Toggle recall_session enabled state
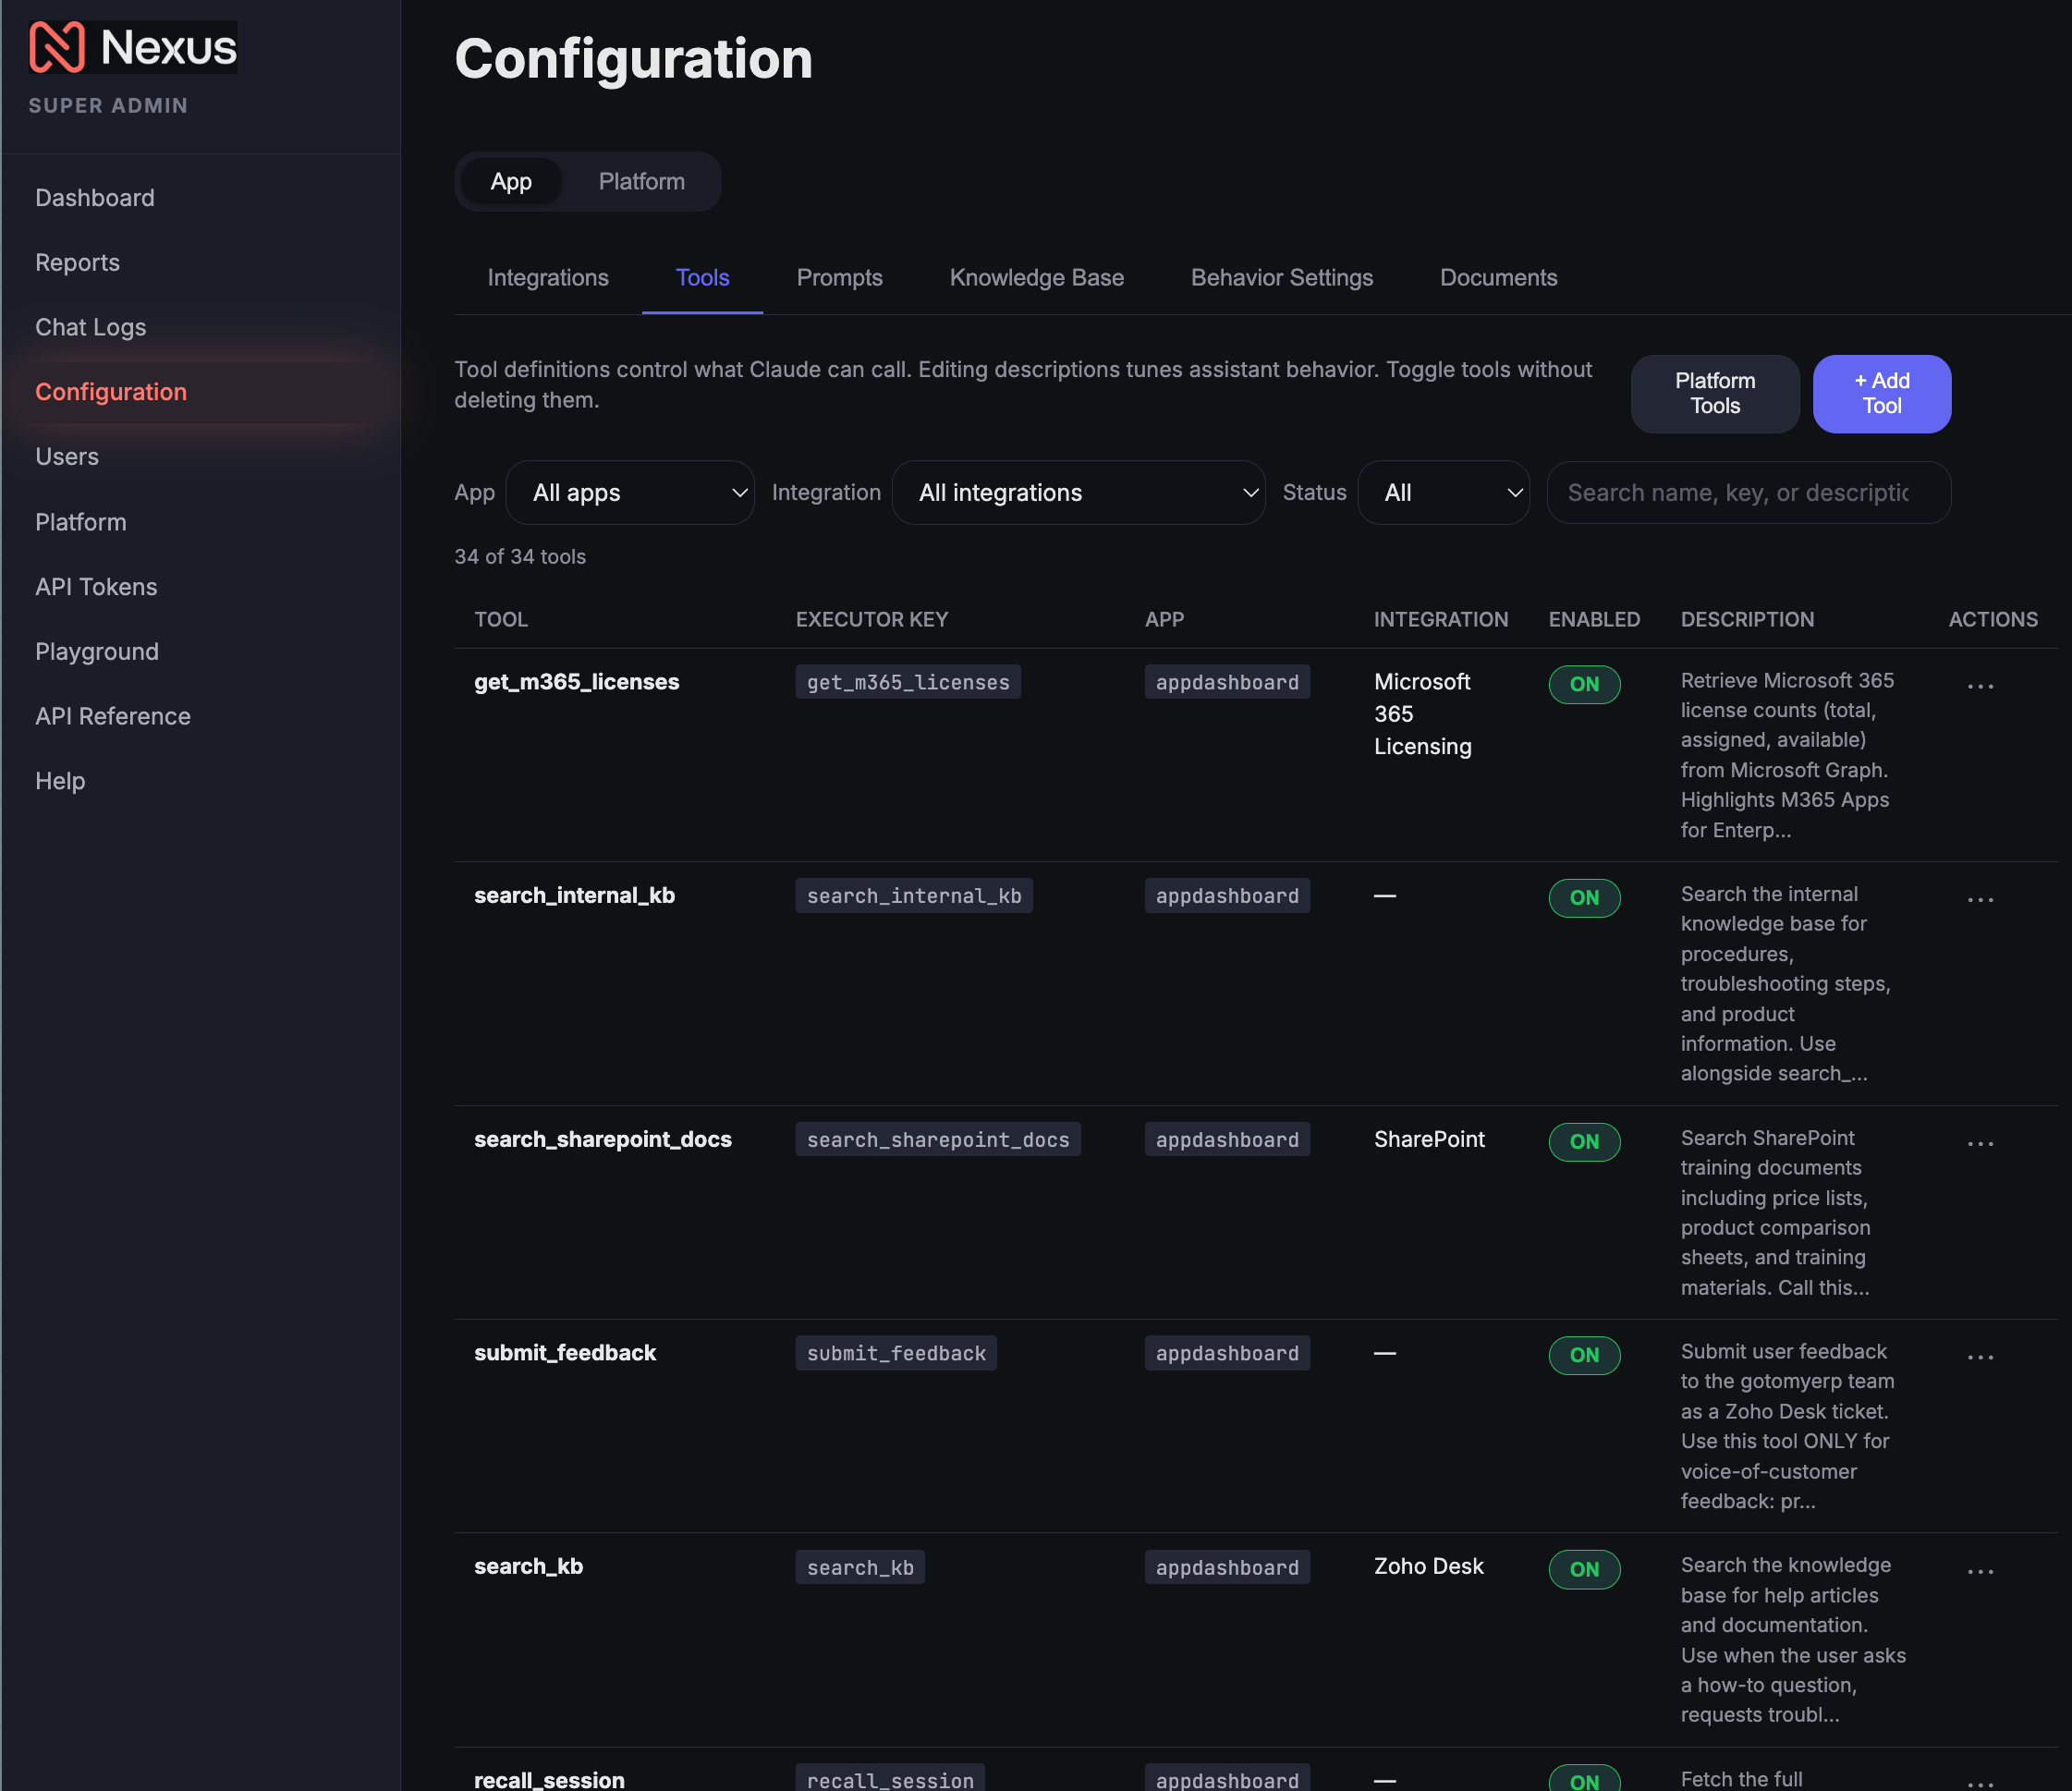Viewport: 2072px width, 1791px height. pyautogui.click(x=1584, y=1779)
